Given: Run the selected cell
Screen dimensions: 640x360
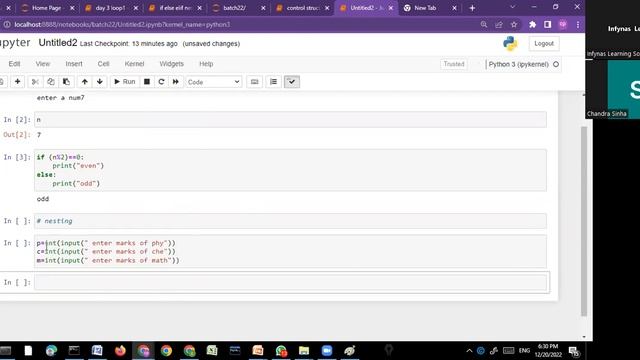Looking at the screenshot, I should click(124, 82).
